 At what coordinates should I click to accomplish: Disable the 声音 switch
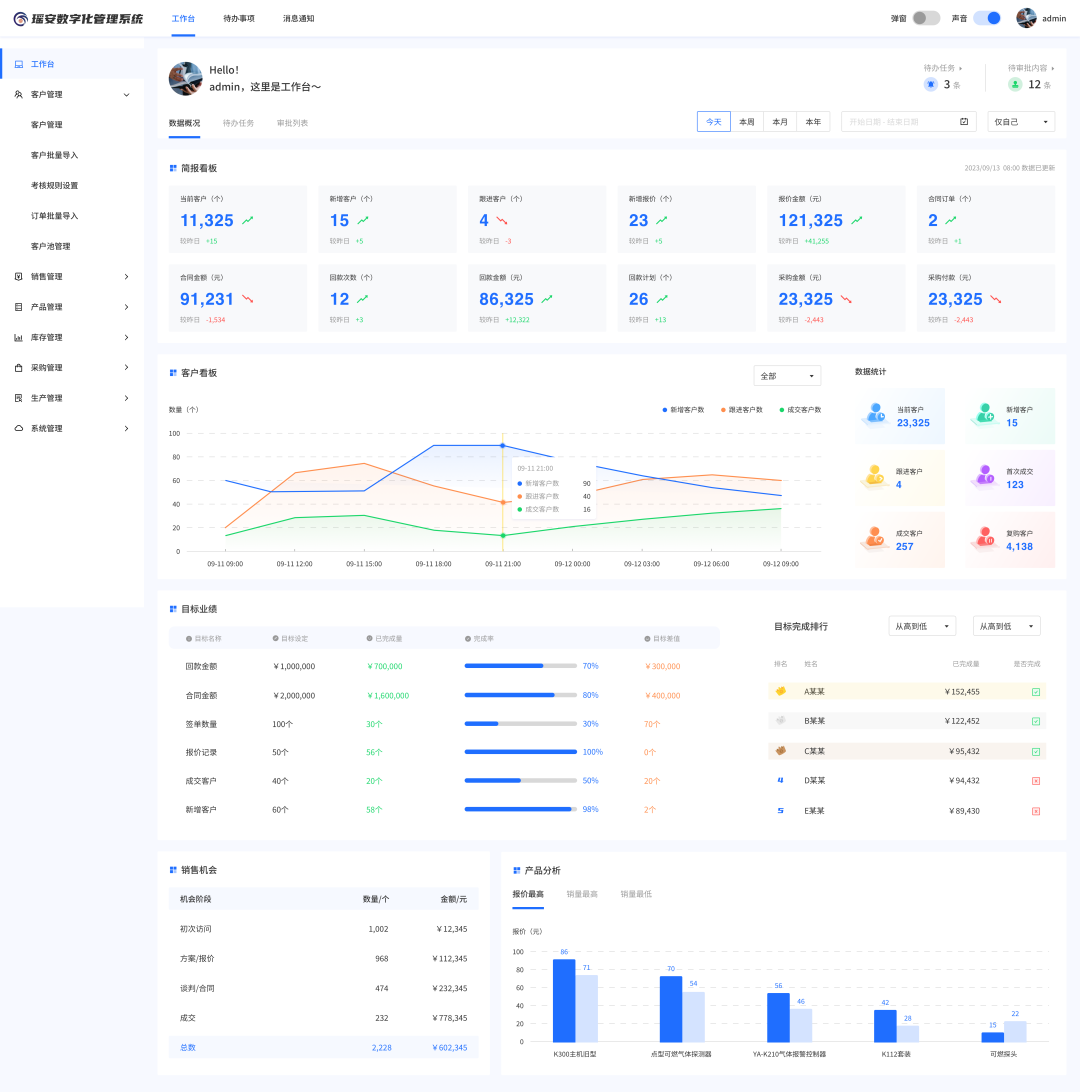pos(987,18)
